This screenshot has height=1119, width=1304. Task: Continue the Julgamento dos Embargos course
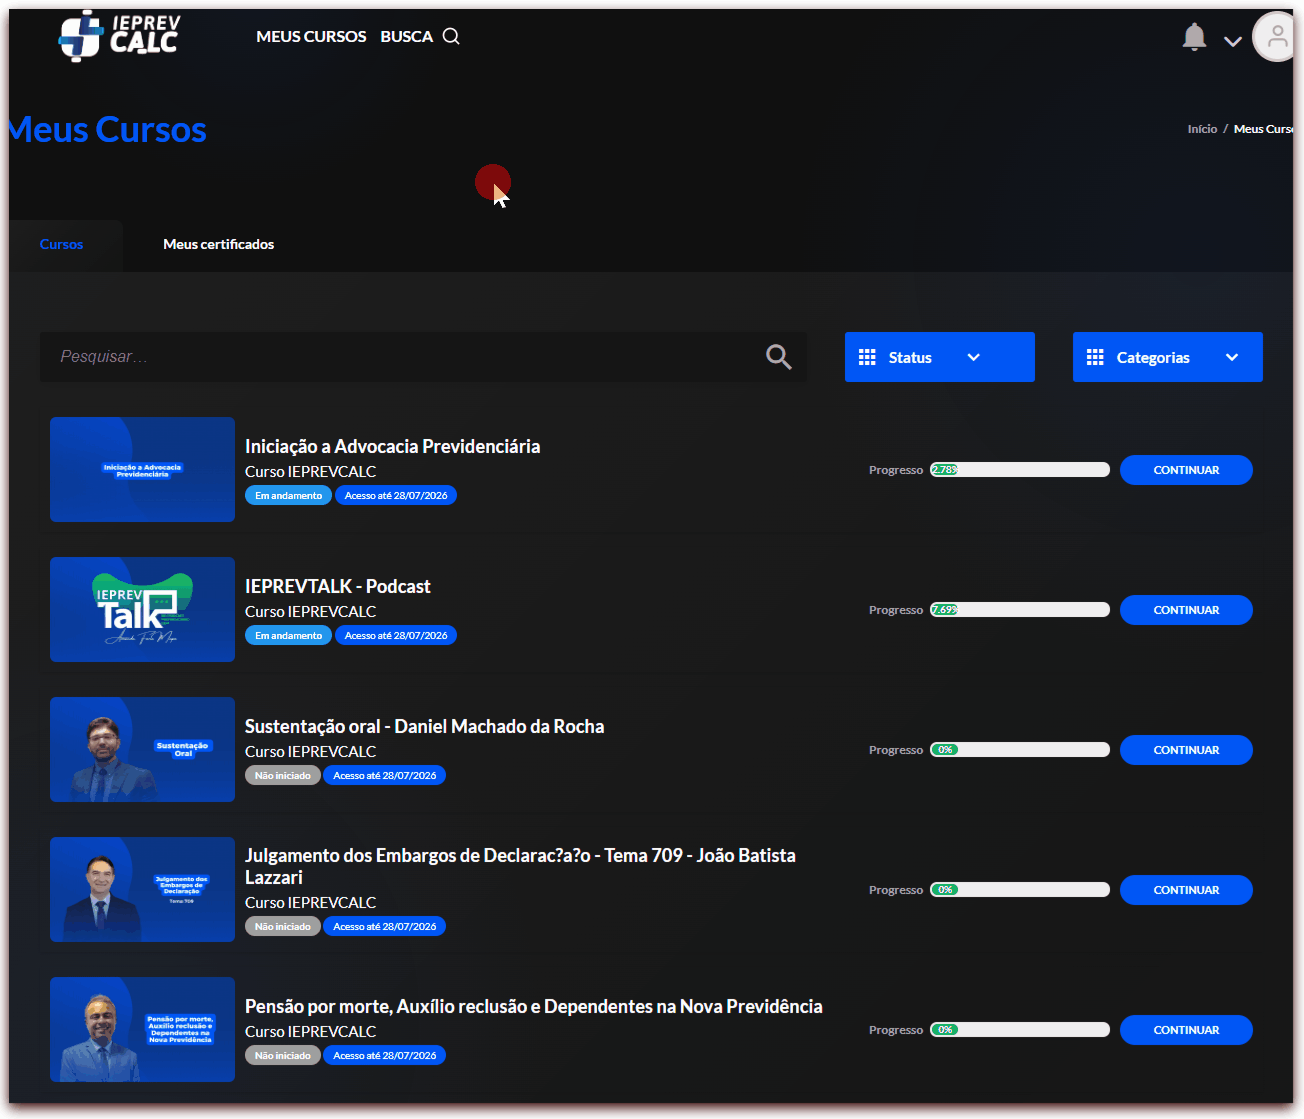(1186, 890)
